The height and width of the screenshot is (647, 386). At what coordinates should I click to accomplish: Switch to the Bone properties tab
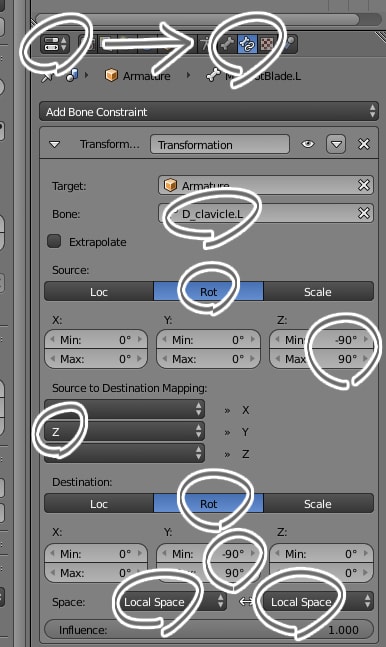pos(227,44)
